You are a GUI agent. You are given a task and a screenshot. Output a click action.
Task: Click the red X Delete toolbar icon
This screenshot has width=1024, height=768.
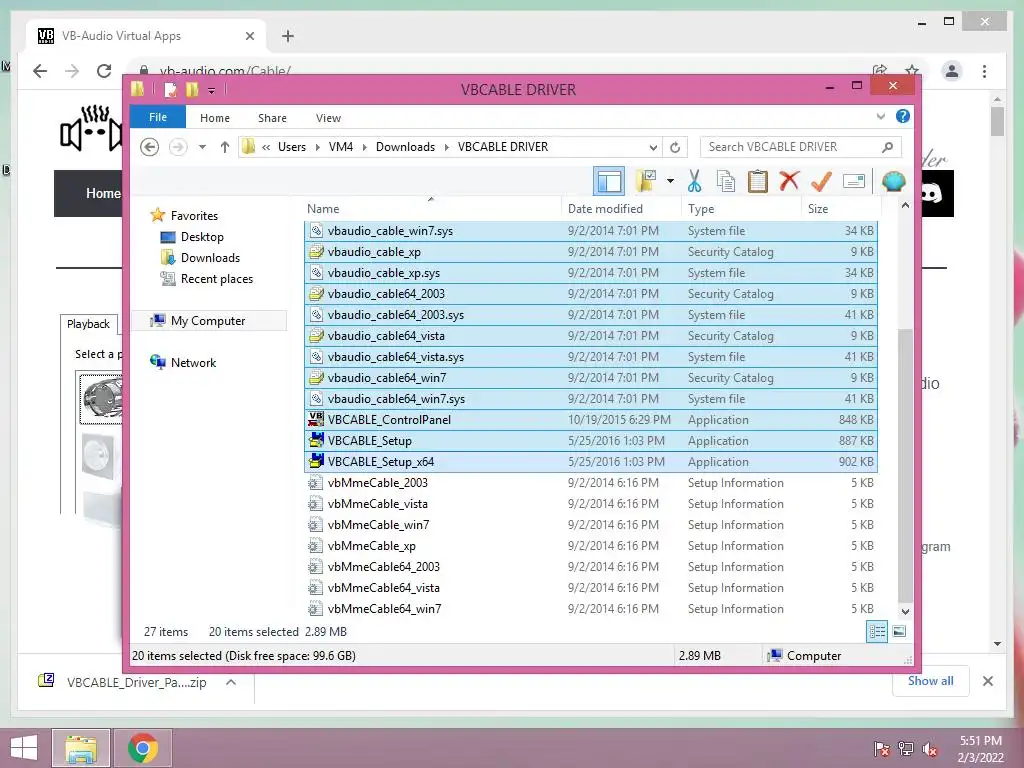click(x=789, y=181)
